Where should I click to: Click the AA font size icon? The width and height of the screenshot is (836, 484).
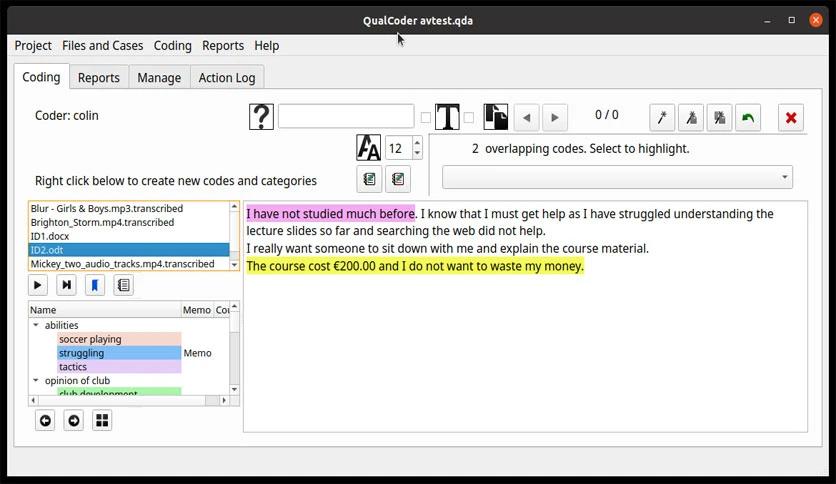[368, 148]
